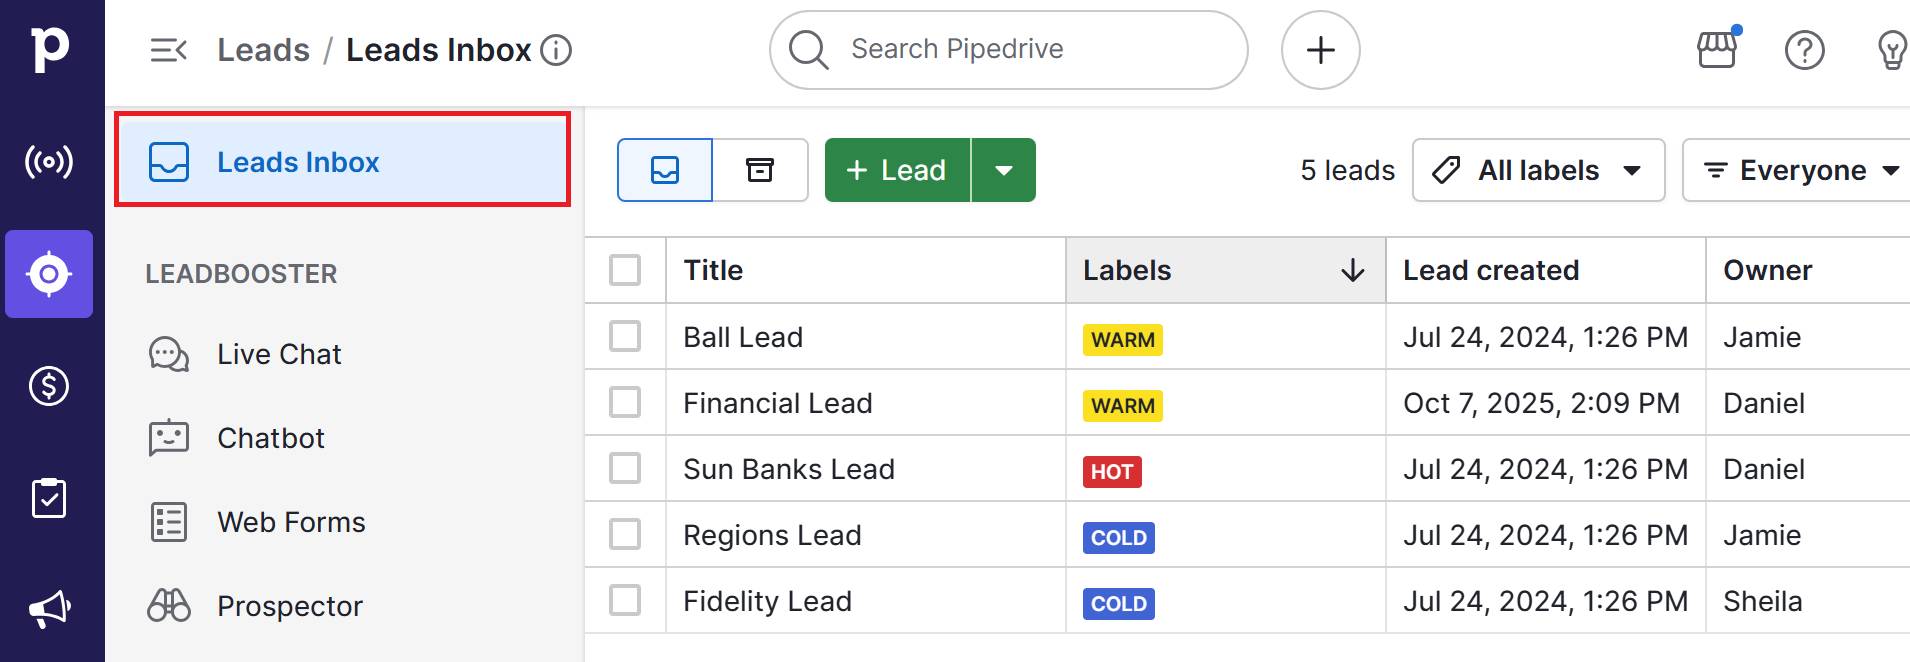Click the Chatbot icon
Screen dimensions: 1910x662
coord(169,438)
